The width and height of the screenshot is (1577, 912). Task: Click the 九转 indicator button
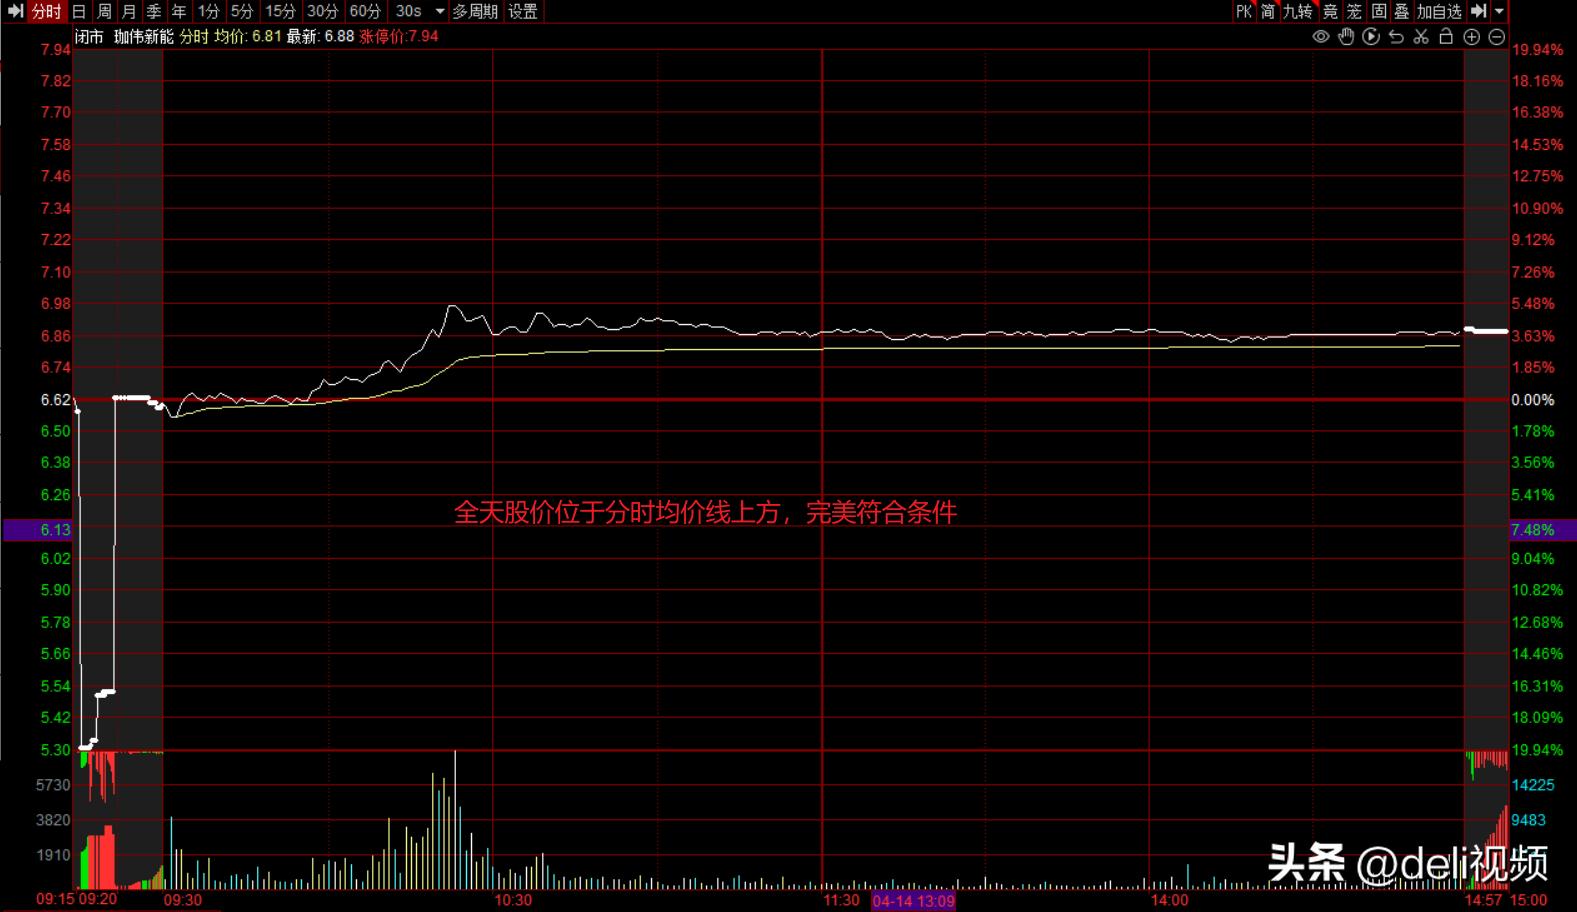coord(1298,11)
